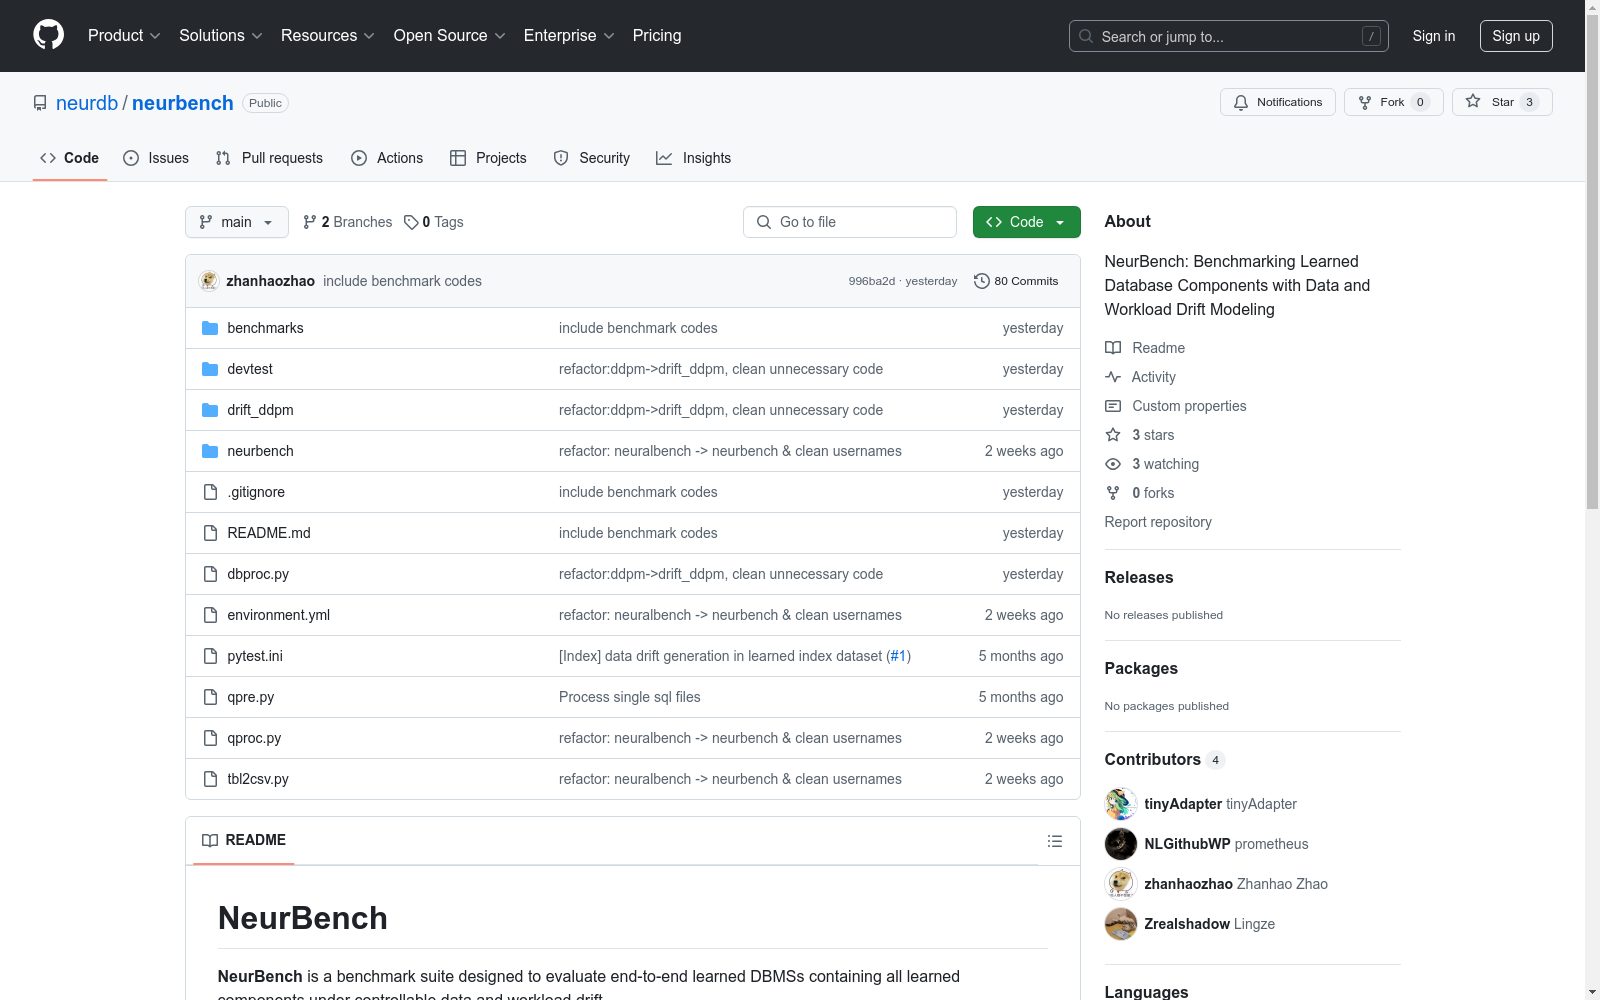View the 3 watching link
1600x1000 pixels.
1152,464
